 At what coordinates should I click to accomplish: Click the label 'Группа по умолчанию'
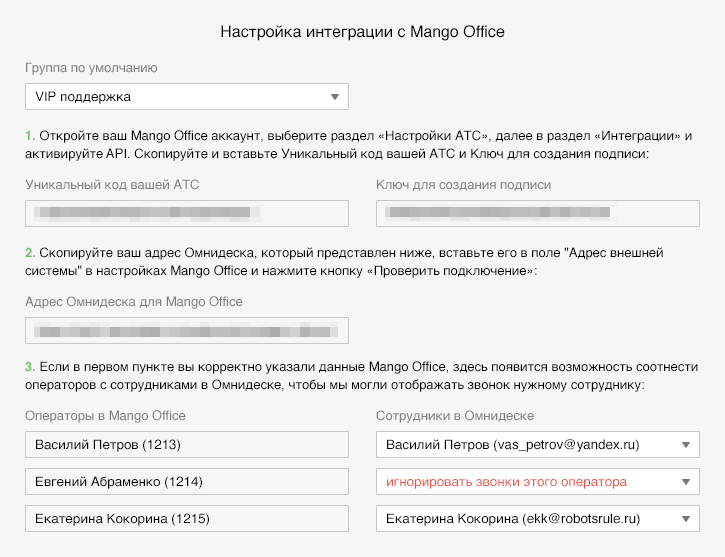[x=91, y=68]
